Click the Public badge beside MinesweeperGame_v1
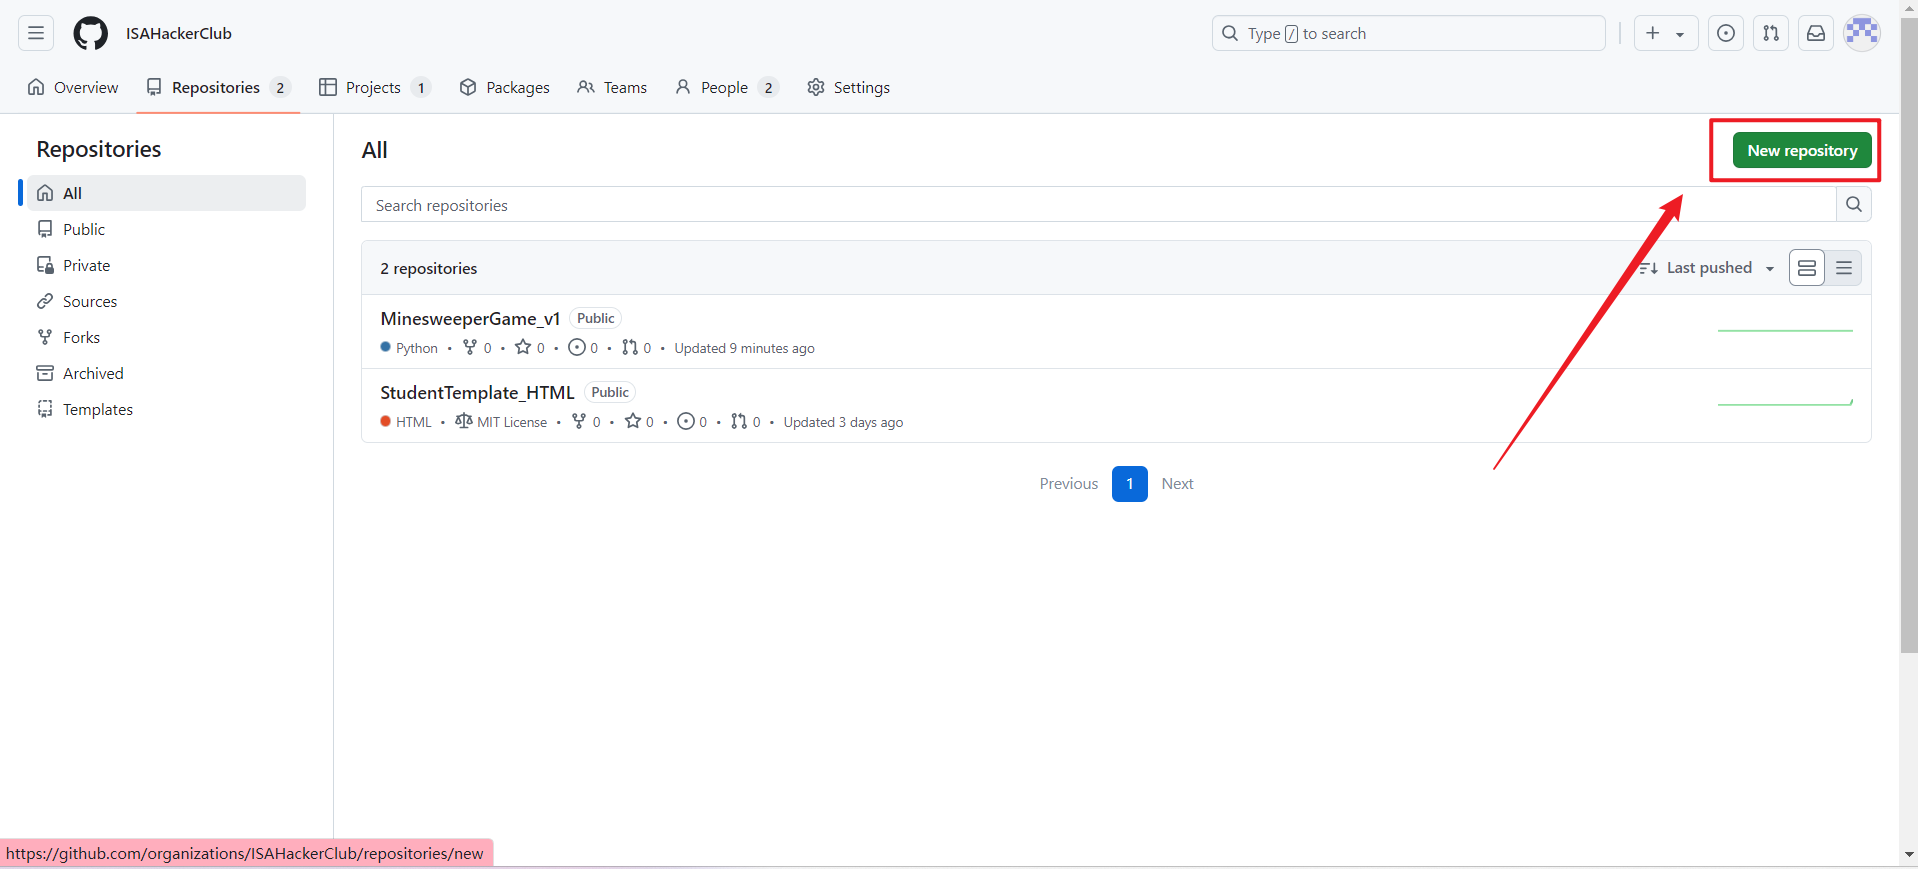 [x=596, y=318]
